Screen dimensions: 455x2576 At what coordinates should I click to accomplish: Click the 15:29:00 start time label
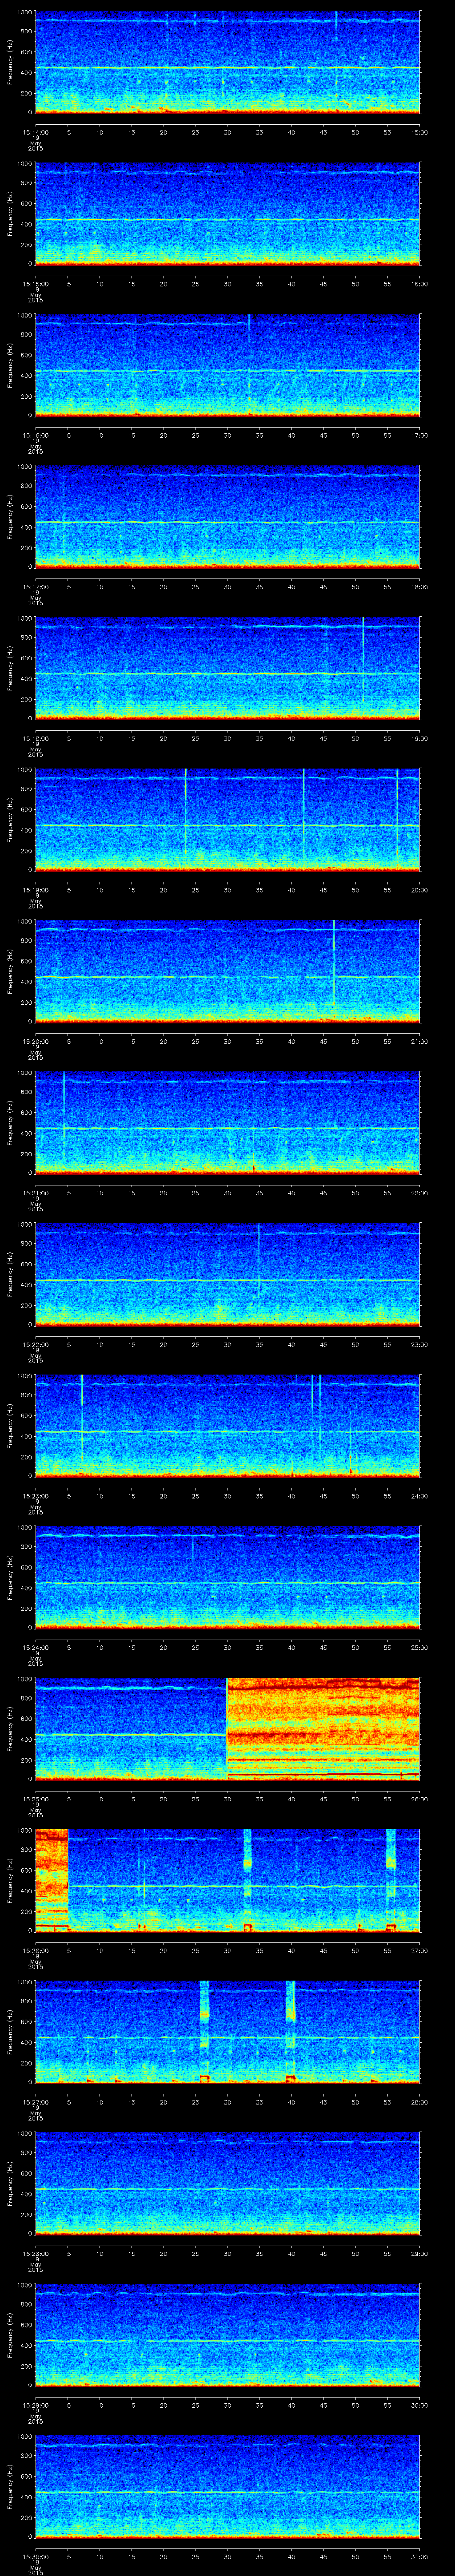click(x=35, y=2405)
